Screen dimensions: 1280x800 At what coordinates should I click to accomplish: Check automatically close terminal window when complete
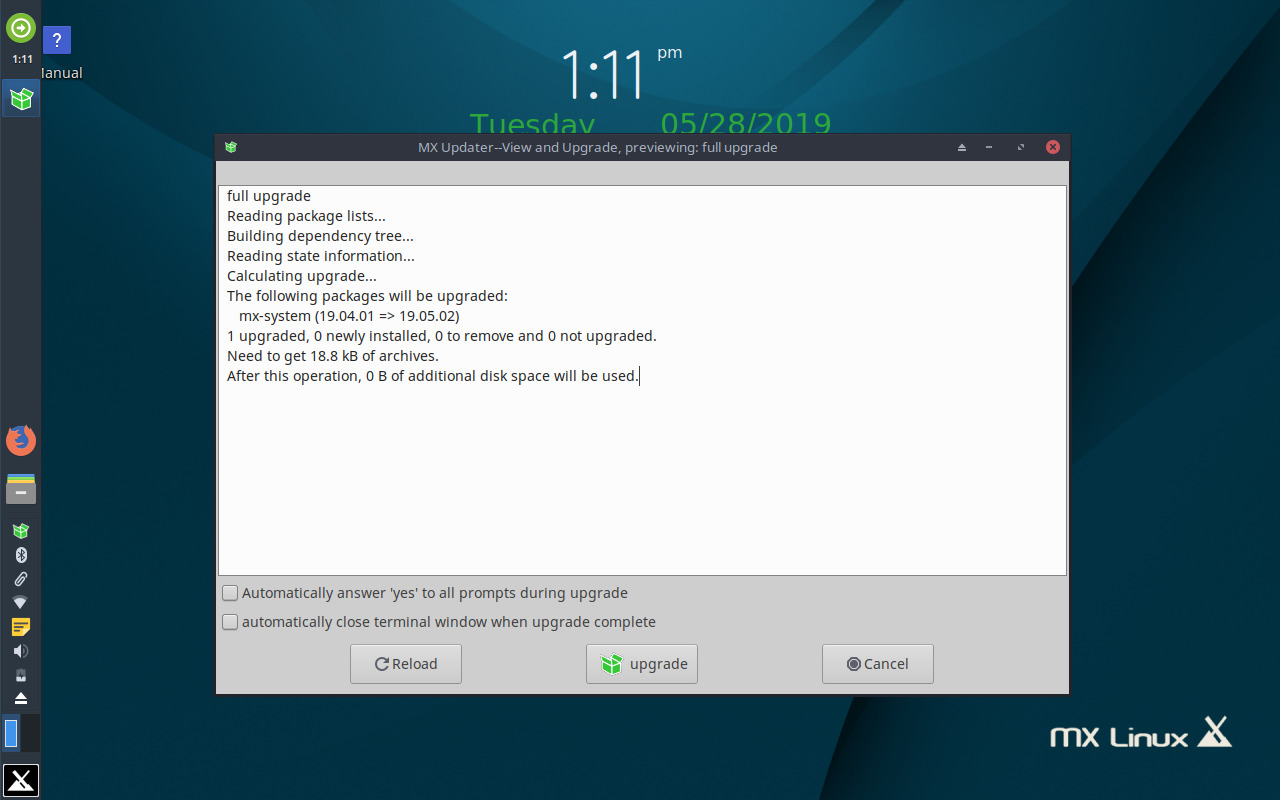coord(229,621)
